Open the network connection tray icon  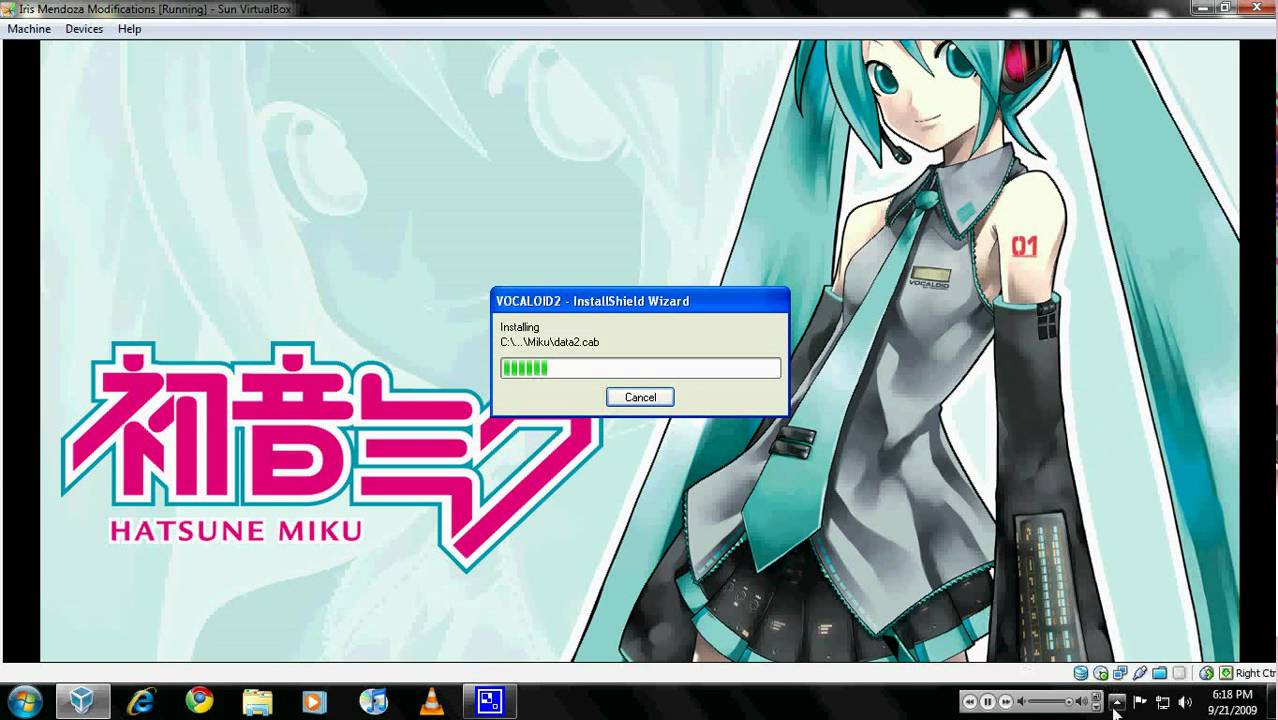pos(1162,702)
